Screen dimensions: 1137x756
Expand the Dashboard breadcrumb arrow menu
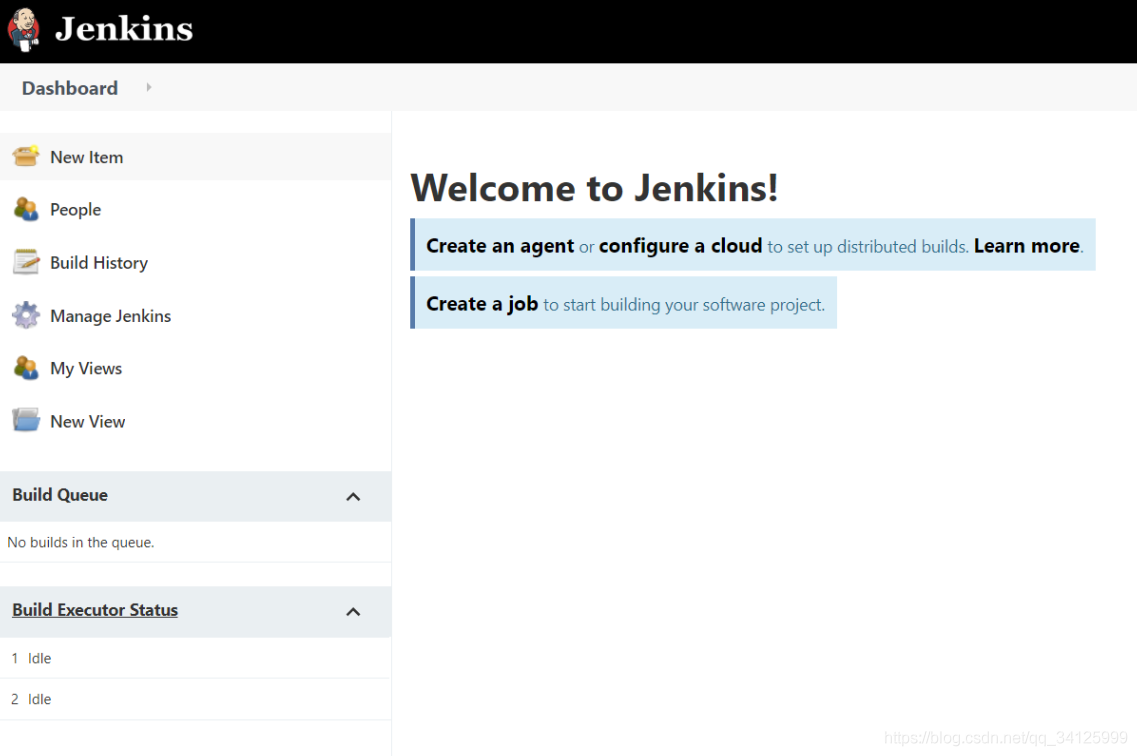coord(149,88)
